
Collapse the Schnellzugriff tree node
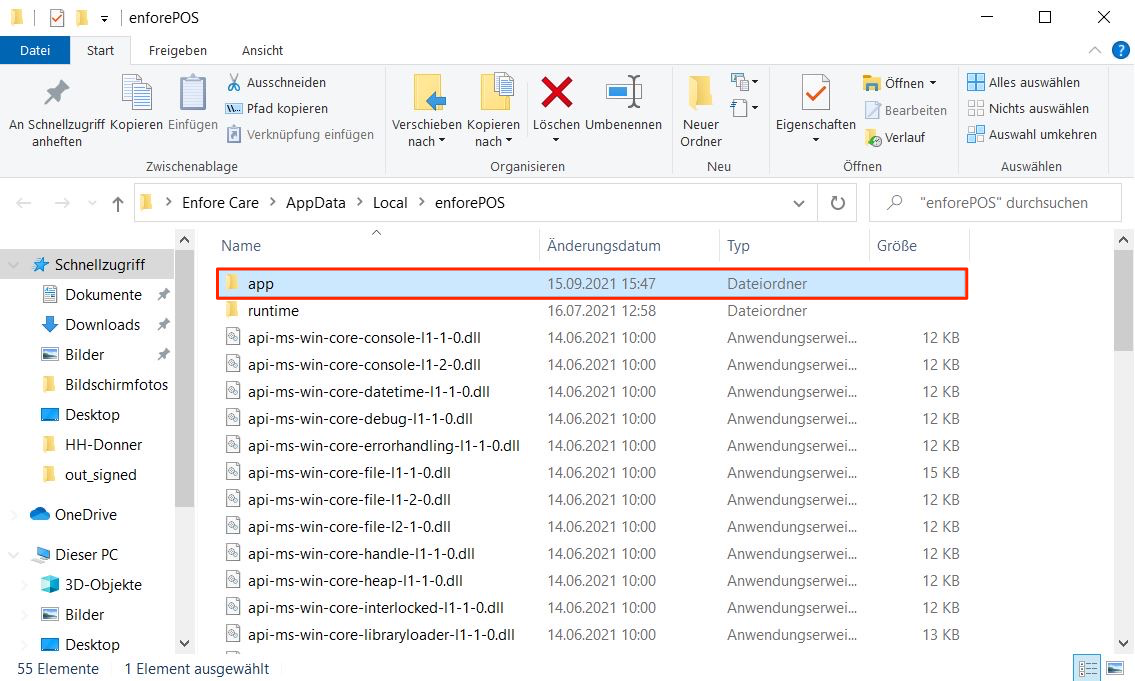(x=14, y=266)
